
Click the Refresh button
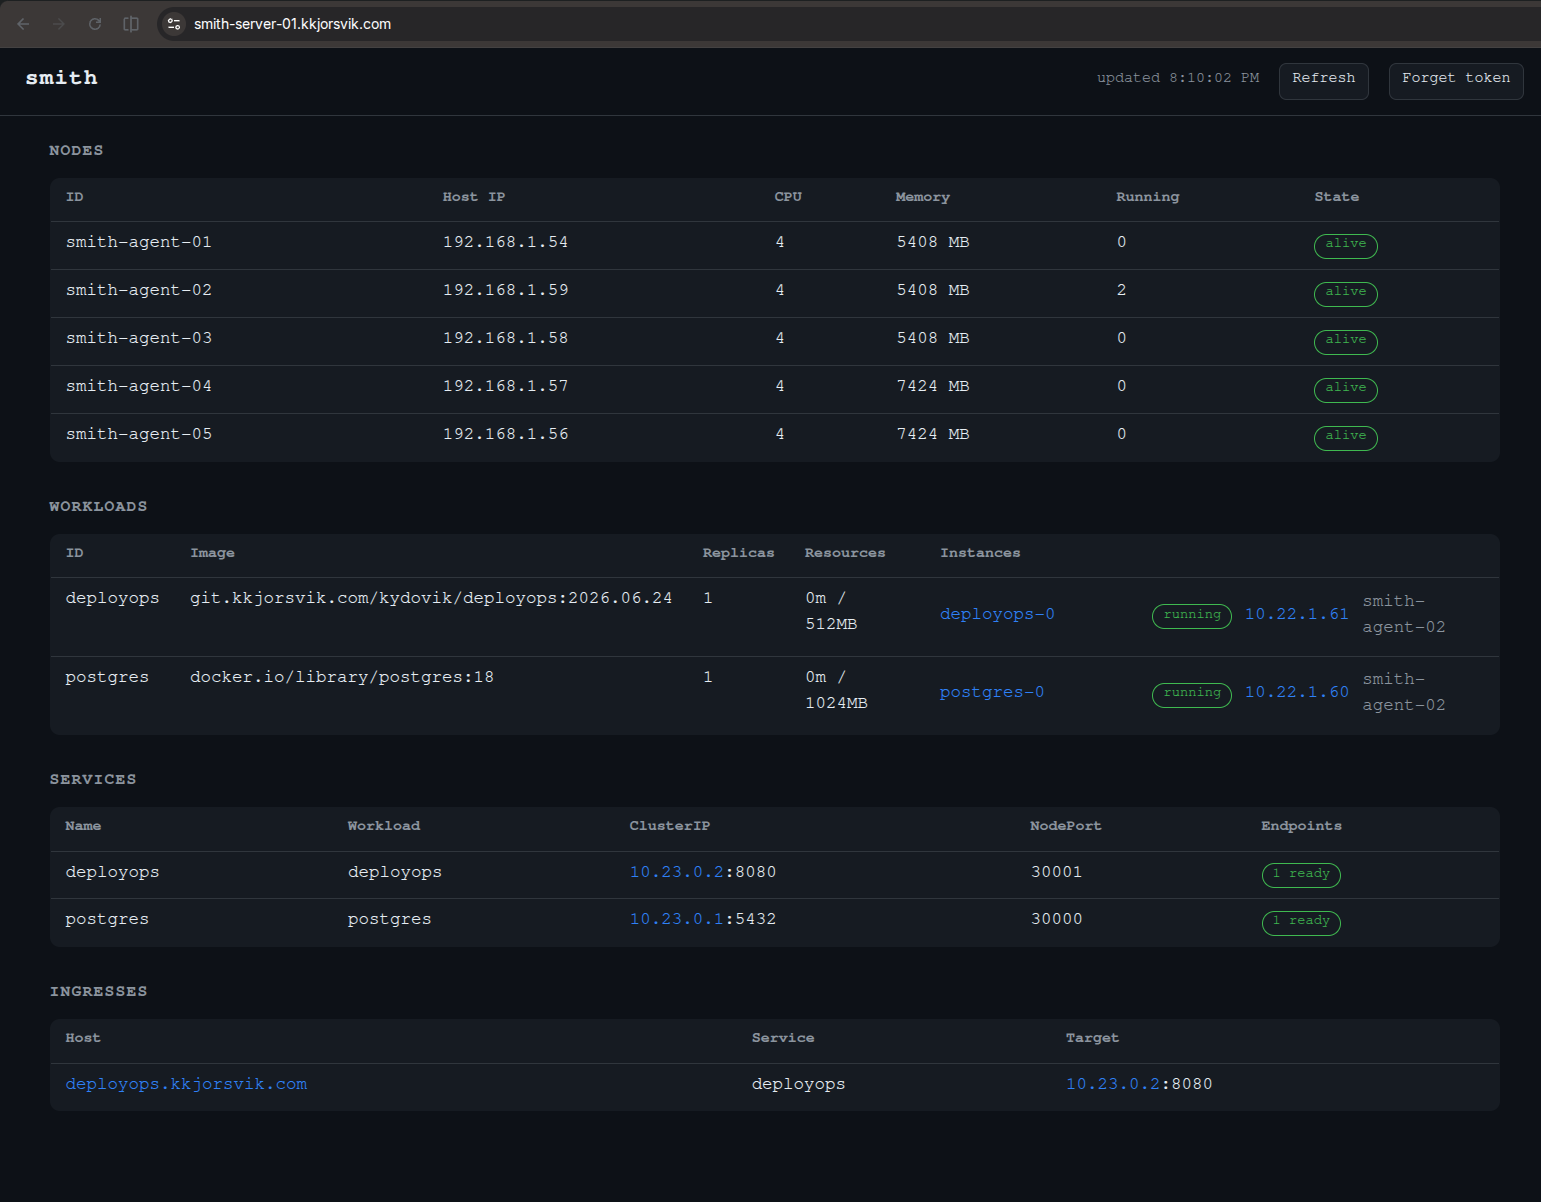click(1323, 81)
